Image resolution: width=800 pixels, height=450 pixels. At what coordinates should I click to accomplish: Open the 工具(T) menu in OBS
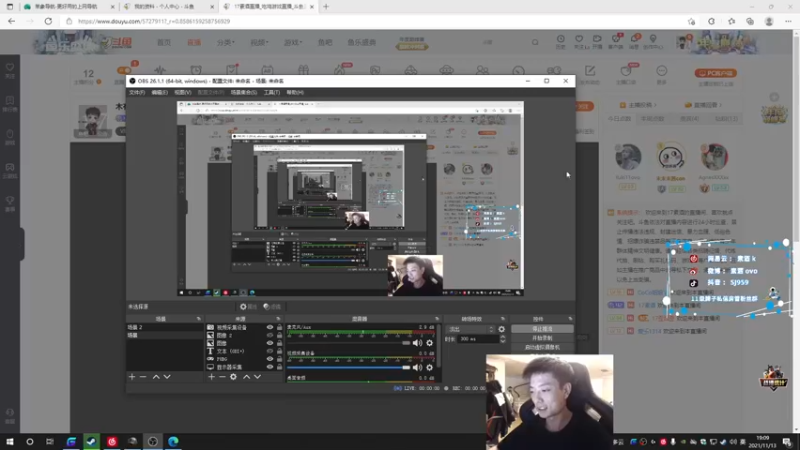(x=271, y=92)
